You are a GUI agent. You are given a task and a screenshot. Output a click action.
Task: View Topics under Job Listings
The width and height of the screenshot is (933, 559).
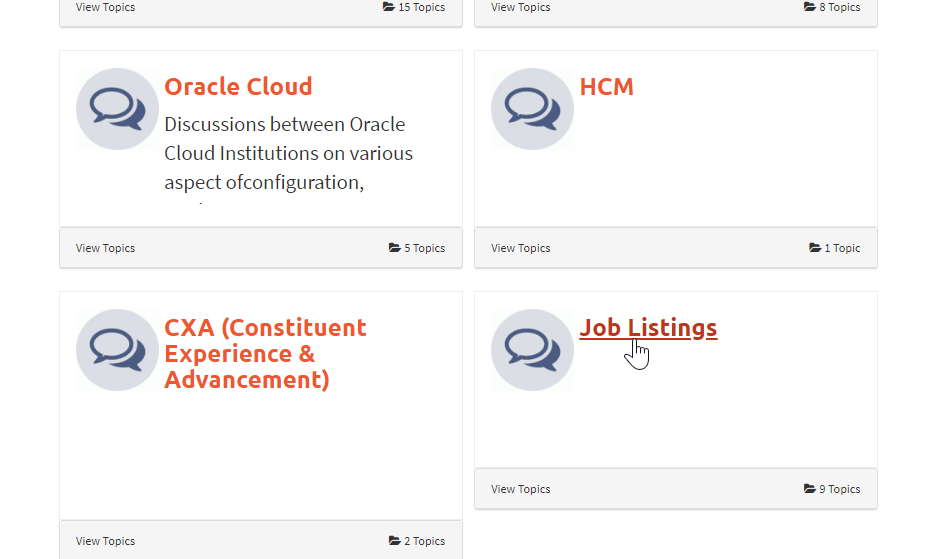click(x=520, y=489)
